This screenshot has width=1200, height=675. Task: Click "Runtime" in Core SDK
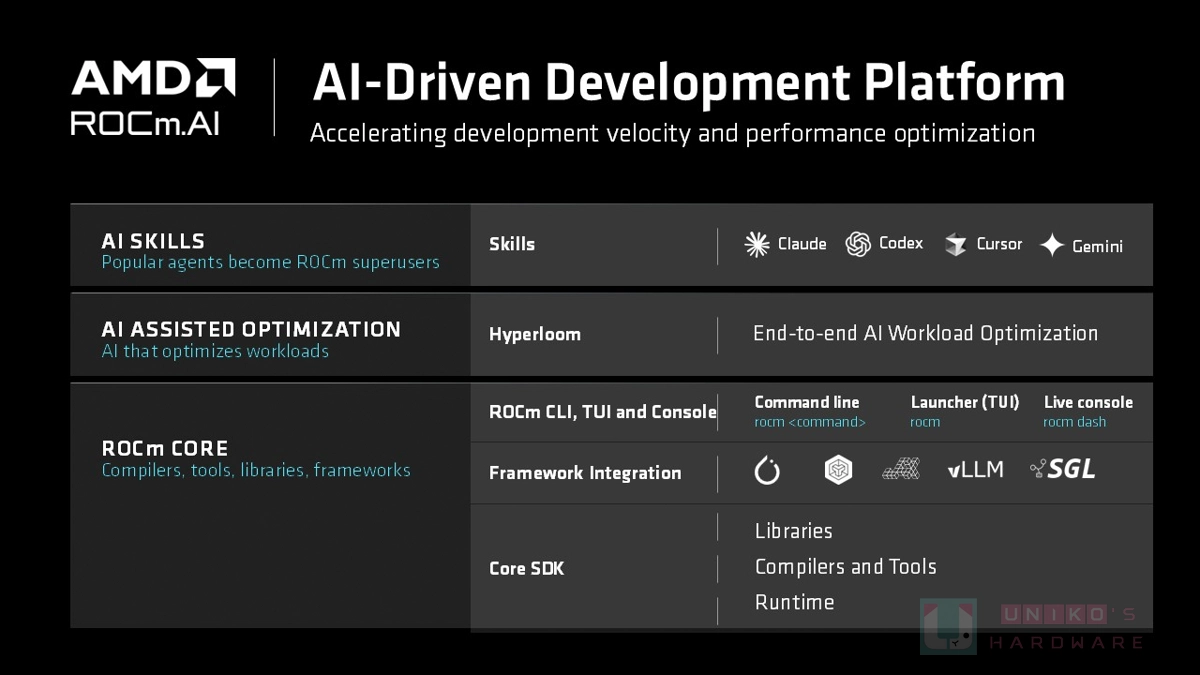[795, 602]
